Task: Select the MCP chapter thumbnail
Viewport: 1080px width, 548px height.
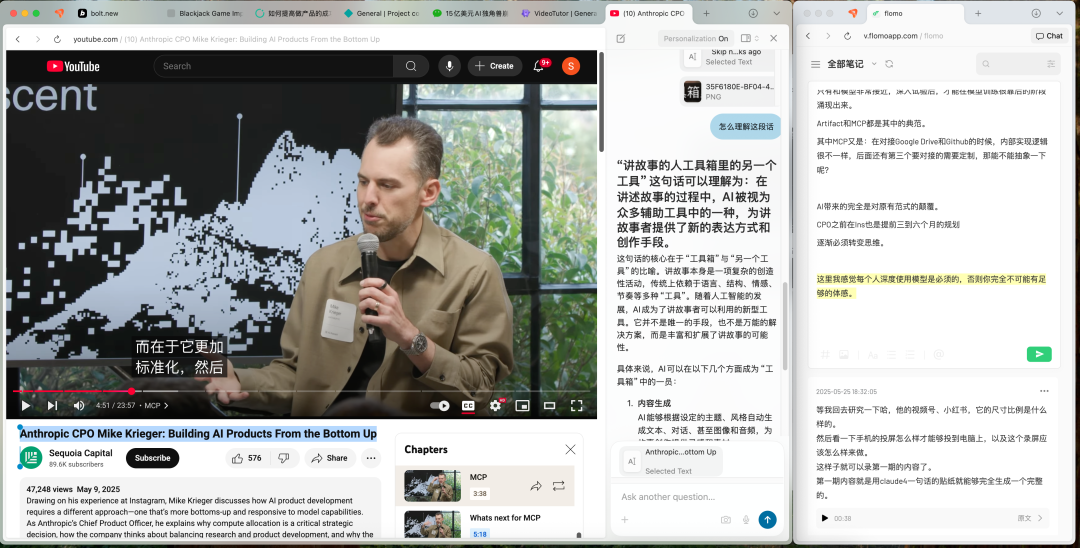Action: (433, 485)
